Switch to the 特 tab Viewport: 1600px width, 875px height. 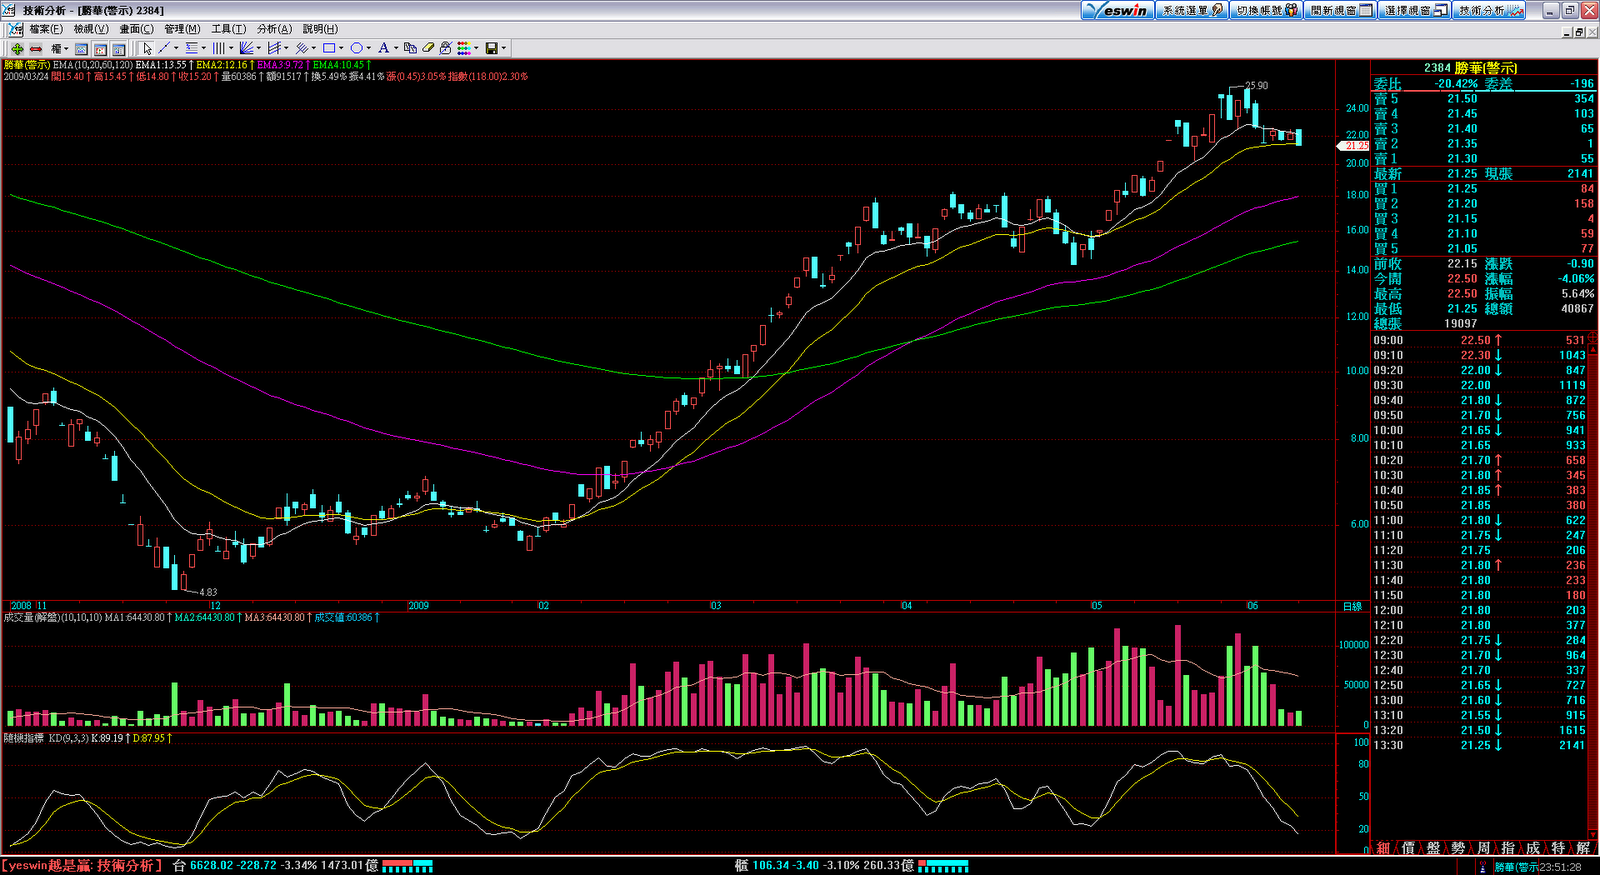click(x=1558, y=848)
